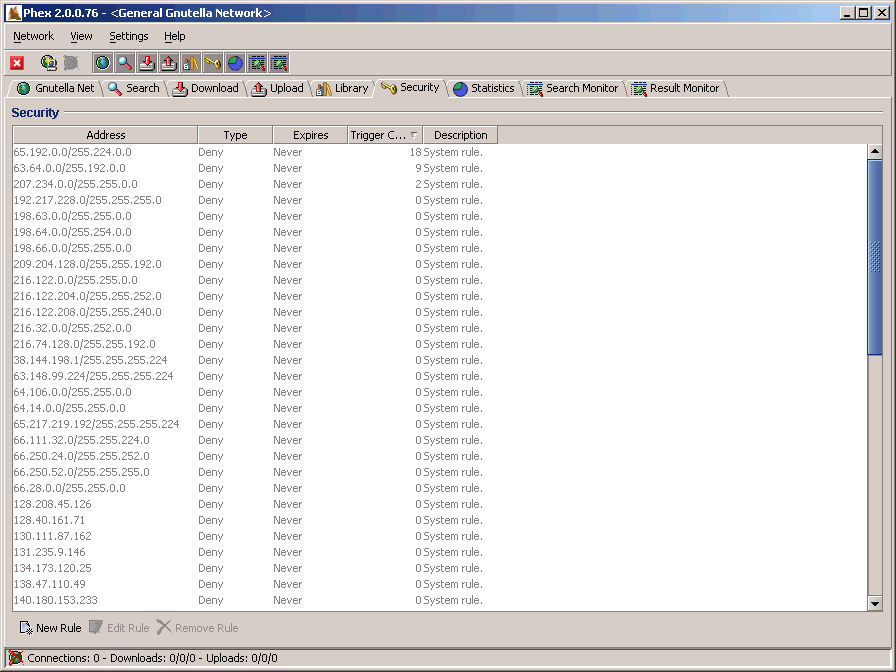The width and height of the screenshot is (896, 672).
Task: Select the rule 64.106.0.0/255.255.0.0
Action: pyautogui.click(x=255, y=392)
